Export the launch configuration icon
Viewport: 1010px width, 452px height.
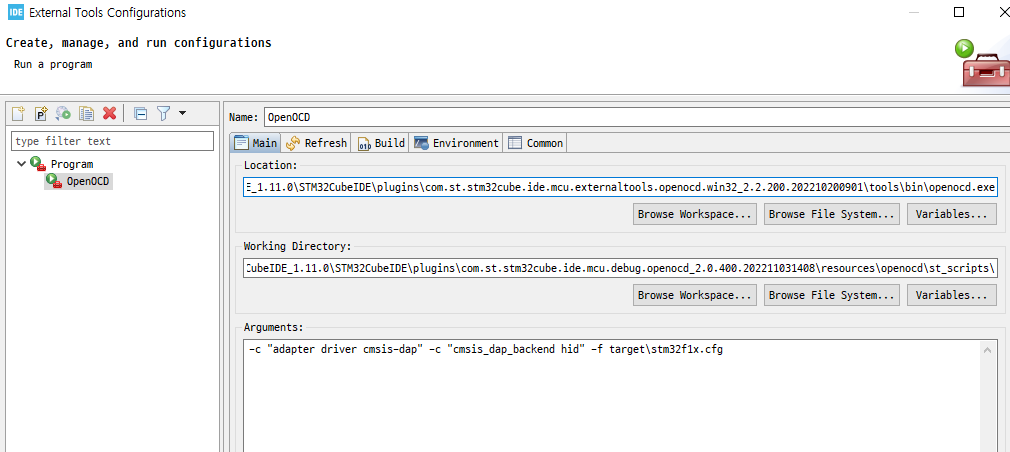click(63, 113)
